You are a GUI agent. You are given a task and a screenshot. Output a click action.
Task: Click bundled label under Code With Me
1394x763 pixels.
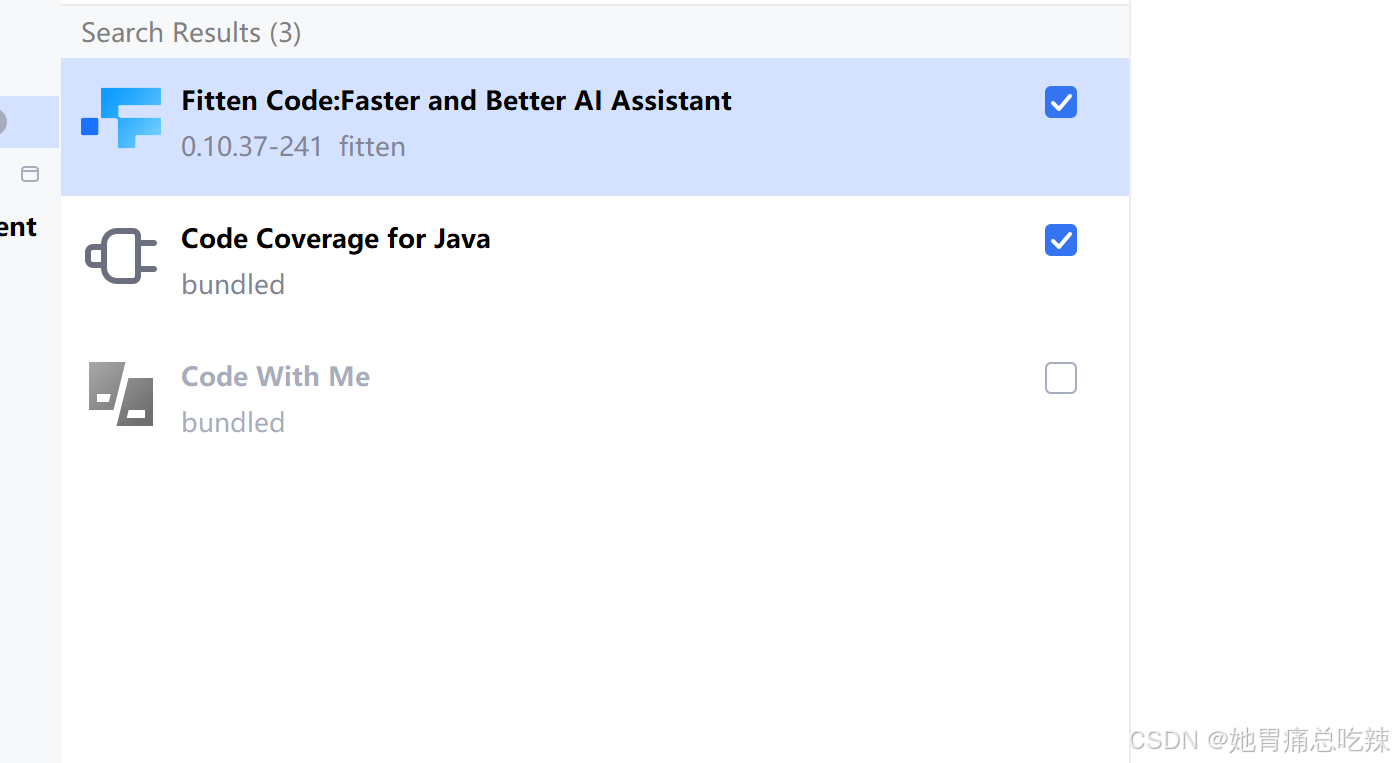(x=233, y=423)
